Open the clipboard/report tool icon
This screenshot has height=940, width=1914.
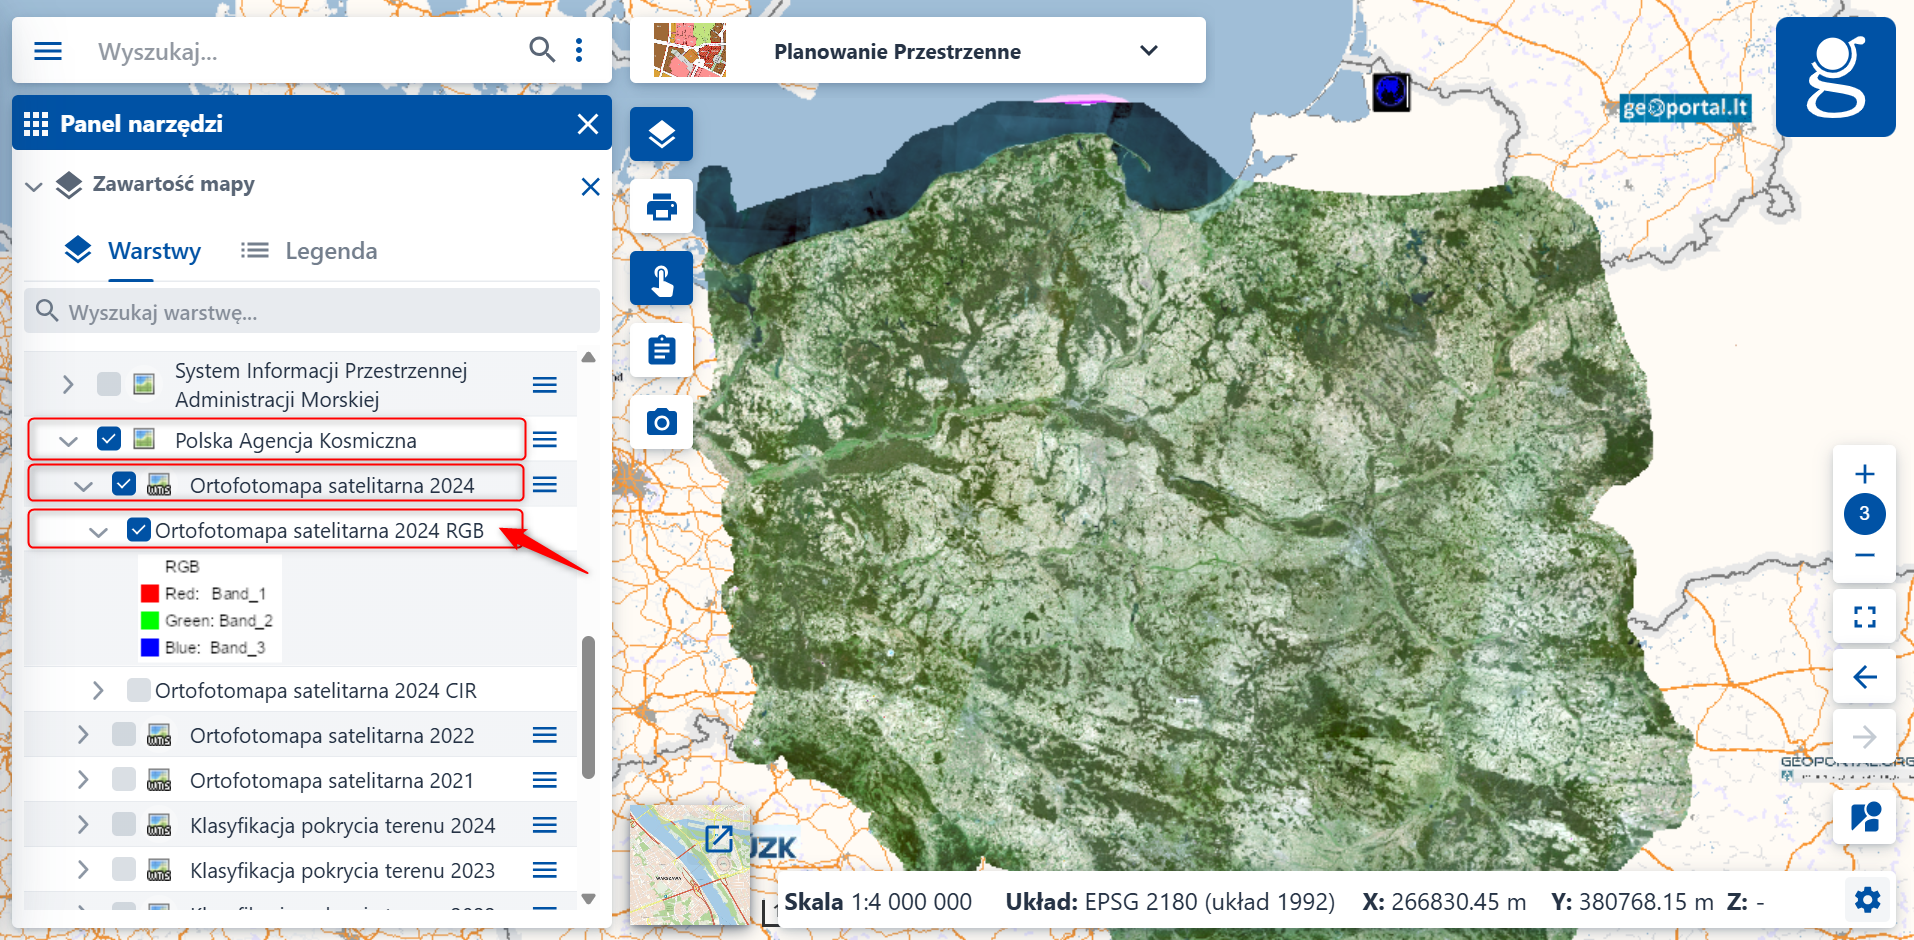coord(661,350)
